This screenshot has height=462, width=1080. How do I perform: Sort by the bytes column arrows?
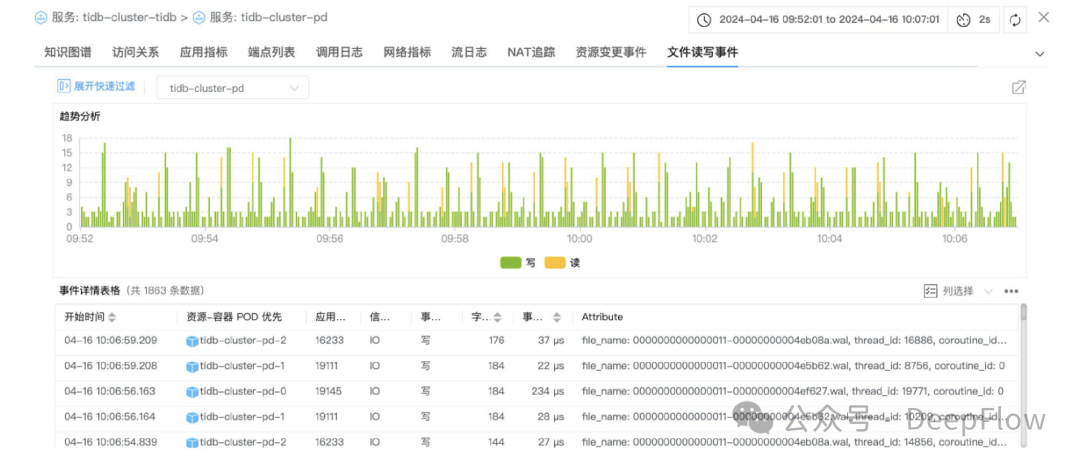click(x=497, y=317)
